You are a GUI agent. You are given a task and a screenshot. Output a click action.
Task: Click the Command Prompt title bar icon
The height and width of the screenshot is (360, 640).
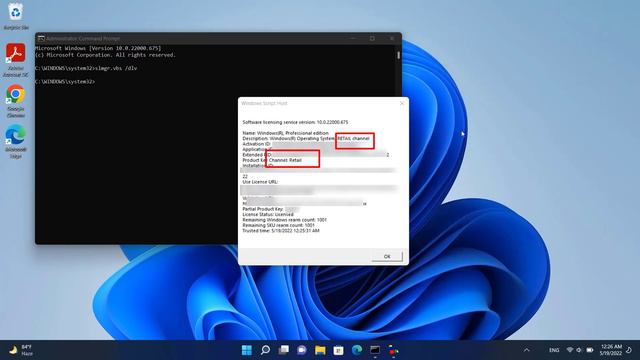41,38
